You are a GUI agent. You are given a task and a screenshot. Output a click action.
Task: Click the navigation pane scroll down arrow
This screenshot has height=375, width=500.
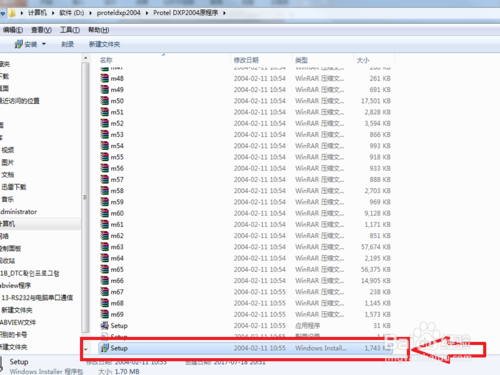tap(85, 349)
